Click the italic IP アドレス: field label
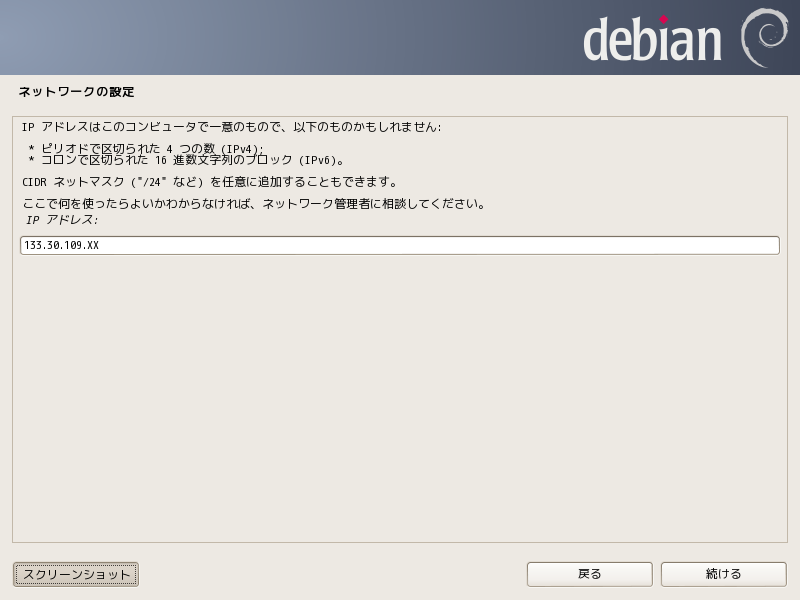The image size is (800, 600). click(x=62, y=219)
